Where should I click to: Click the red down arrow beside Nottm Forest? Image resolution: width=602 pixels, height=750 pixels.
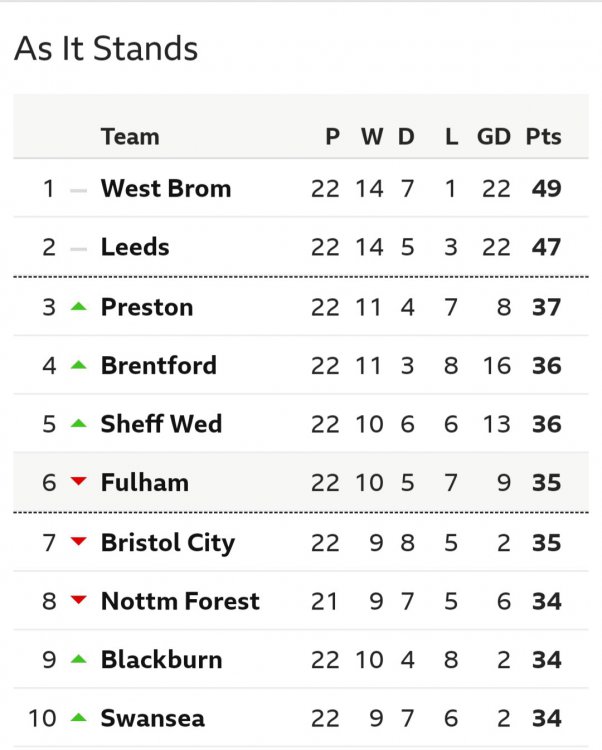click(x=79, y=601)
